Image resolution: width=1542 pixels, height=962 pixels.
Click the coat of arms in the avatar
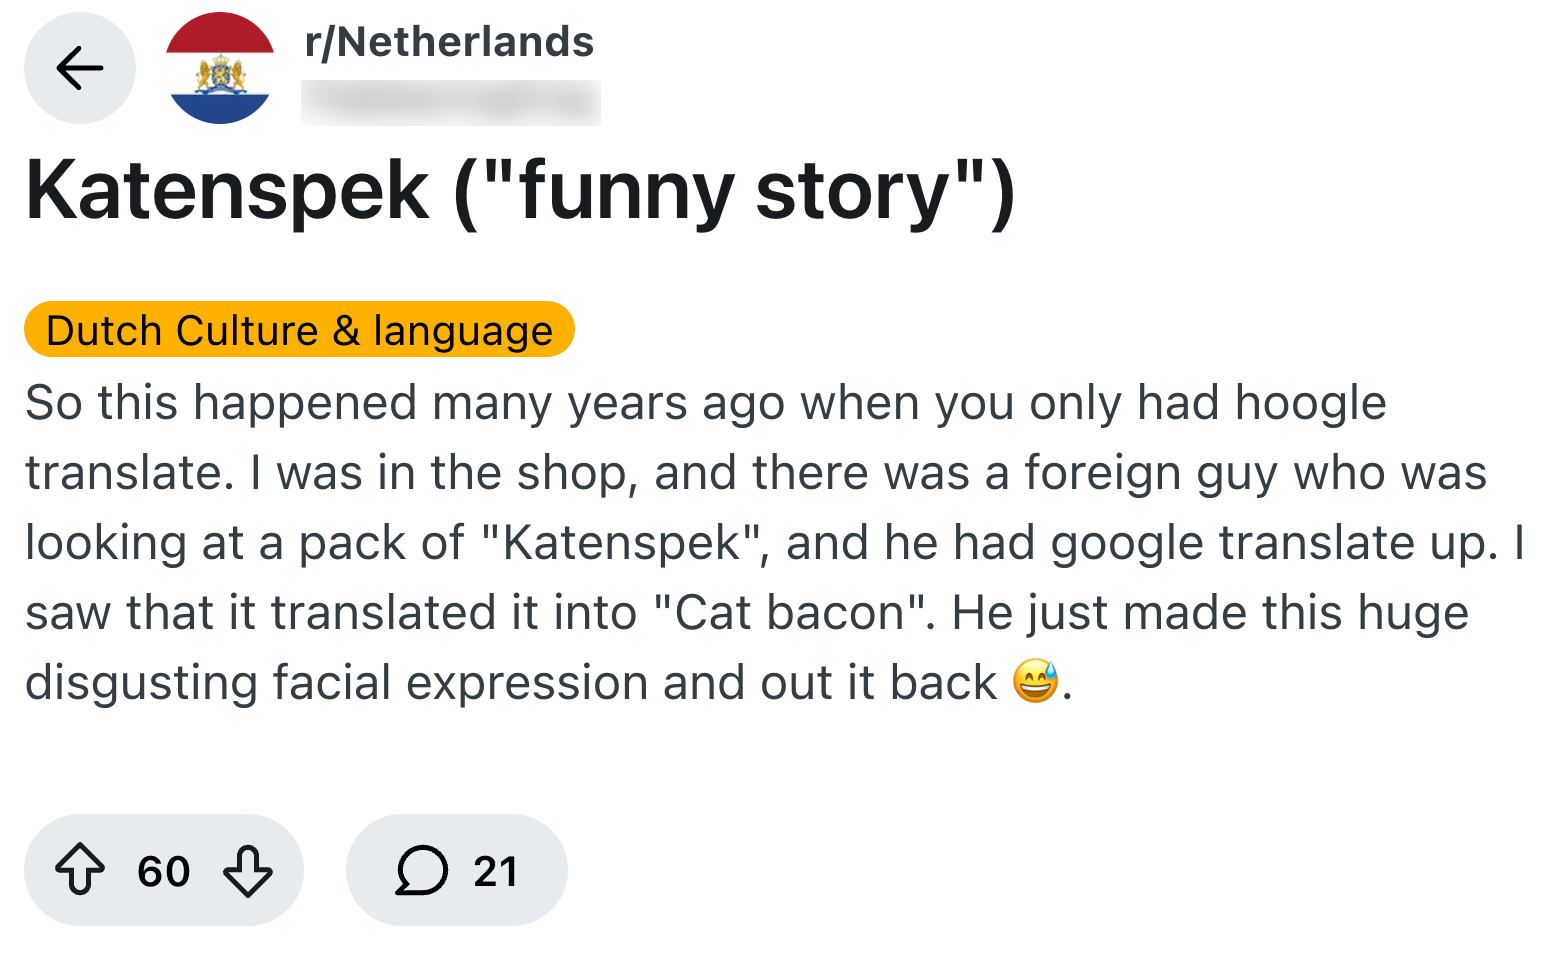(221, 73)
